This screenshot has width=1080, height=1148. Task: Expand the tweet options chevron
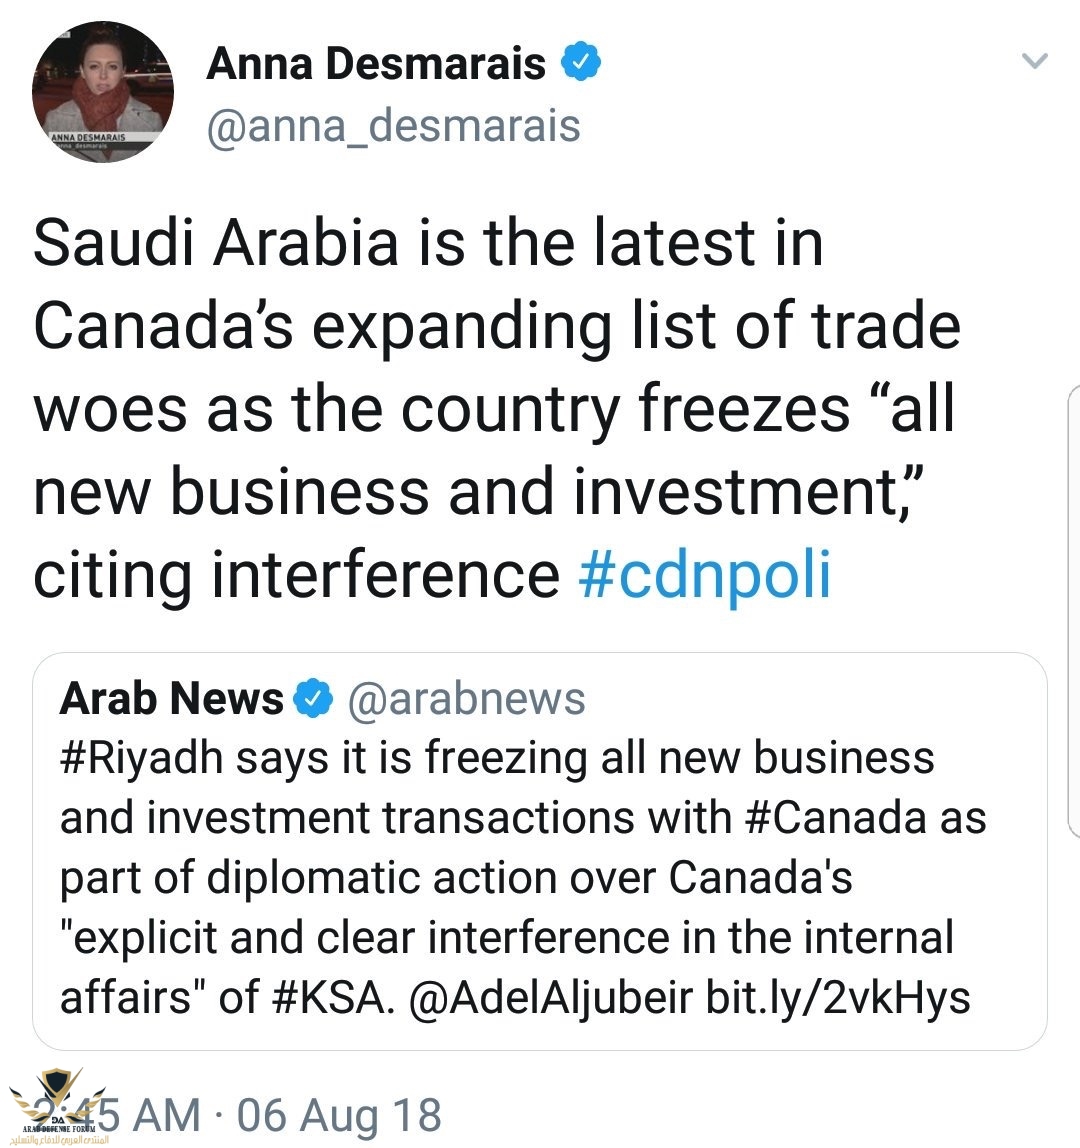click(1034, 62)
